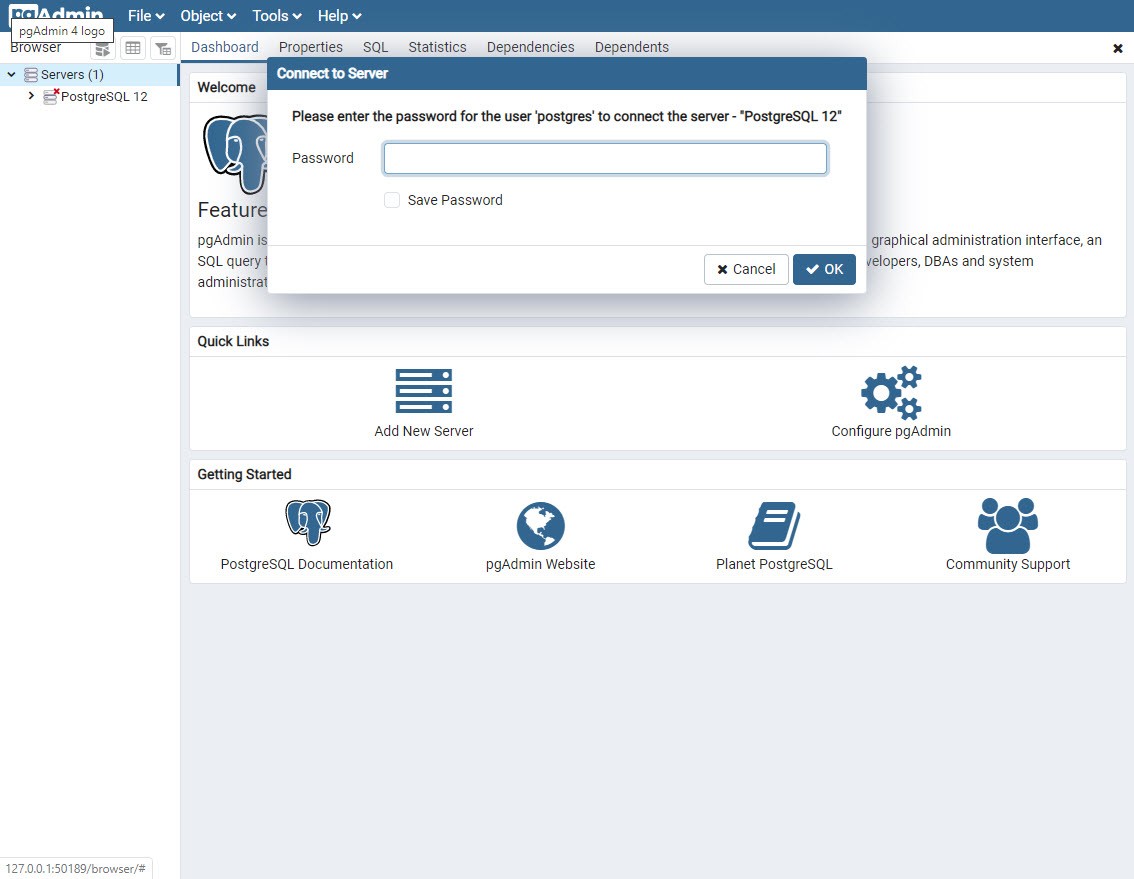The image size is (1134, 879).
Task: Click the Save Password label text
Action: [x=455, y=200]
